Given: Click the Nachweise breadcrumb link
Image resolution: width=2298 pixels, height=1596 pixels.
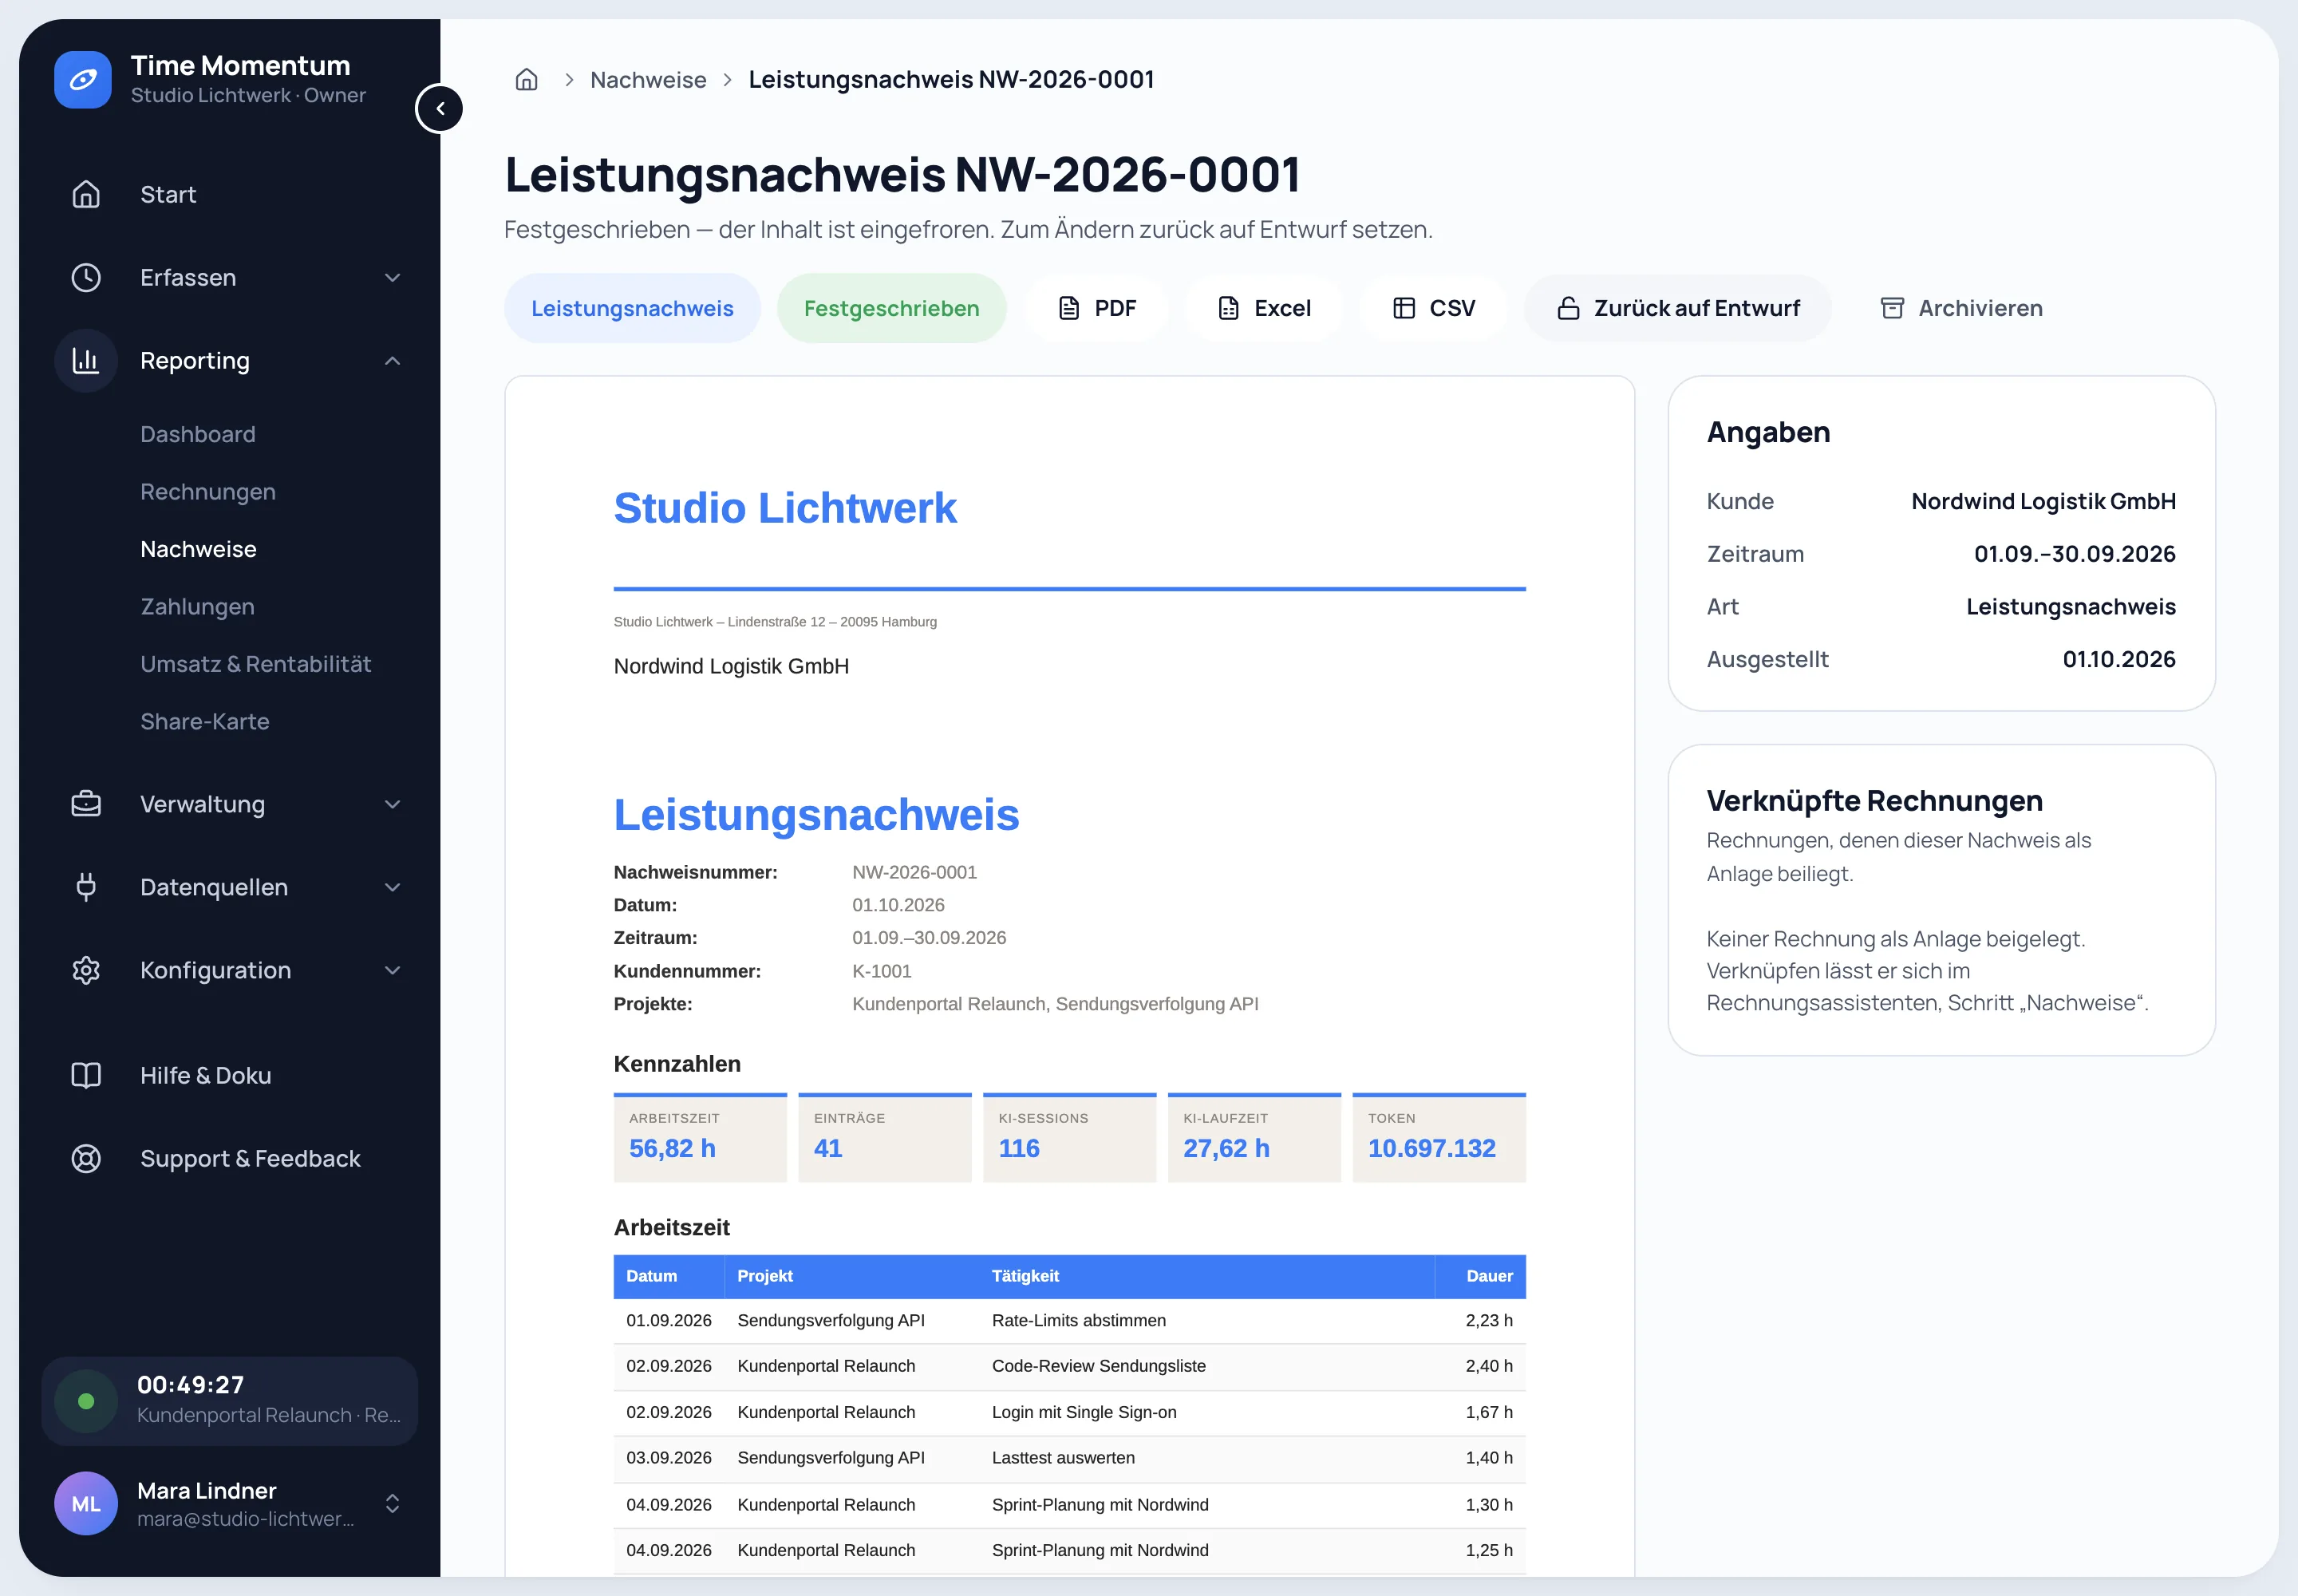Looking at the screenshot, I should 648,79.
